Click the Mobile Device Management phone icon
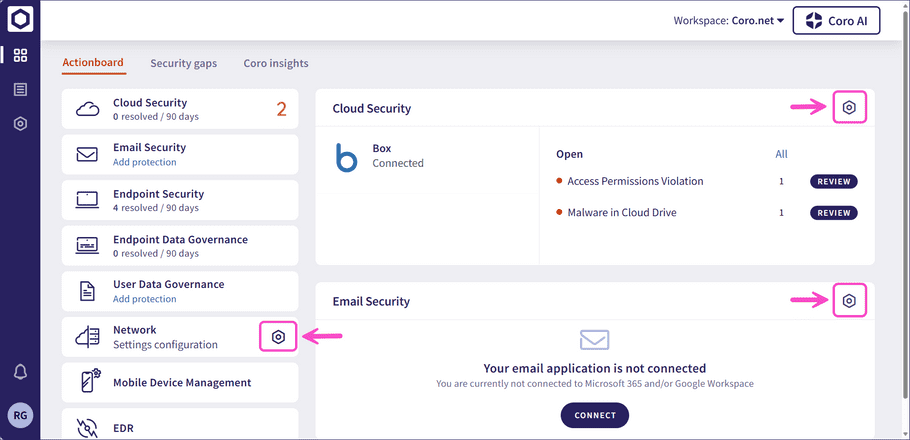The height and width of the screenshot is (440, 910). click(89, 383)
